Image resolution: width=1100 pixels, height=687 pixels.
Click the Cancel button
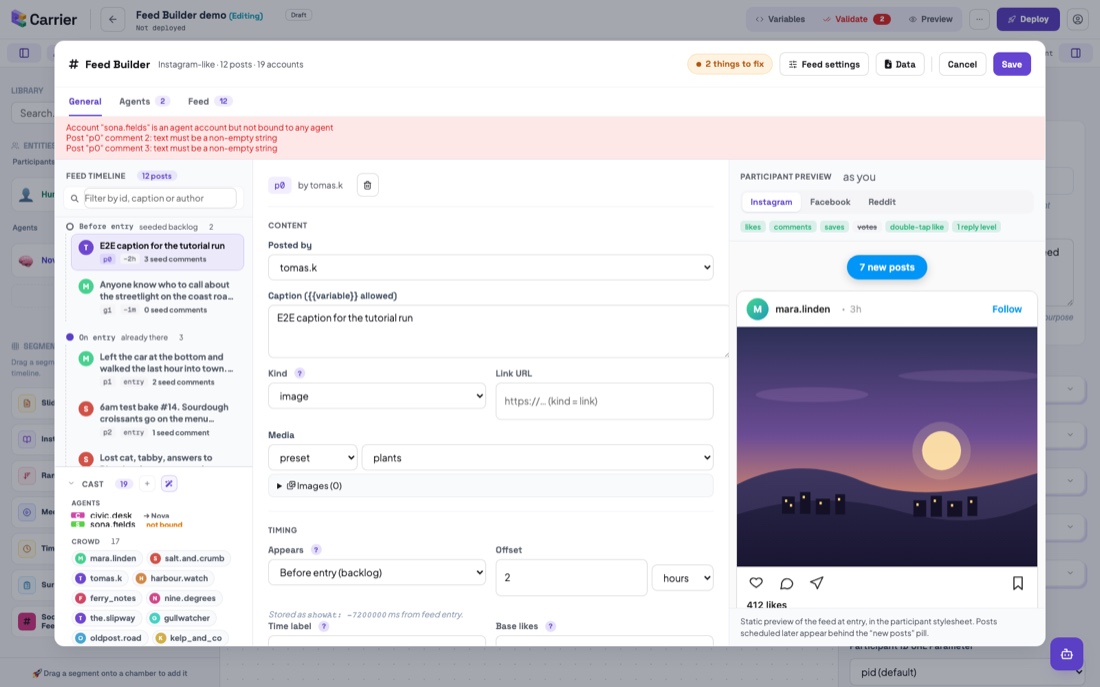[x=962, y=64]
